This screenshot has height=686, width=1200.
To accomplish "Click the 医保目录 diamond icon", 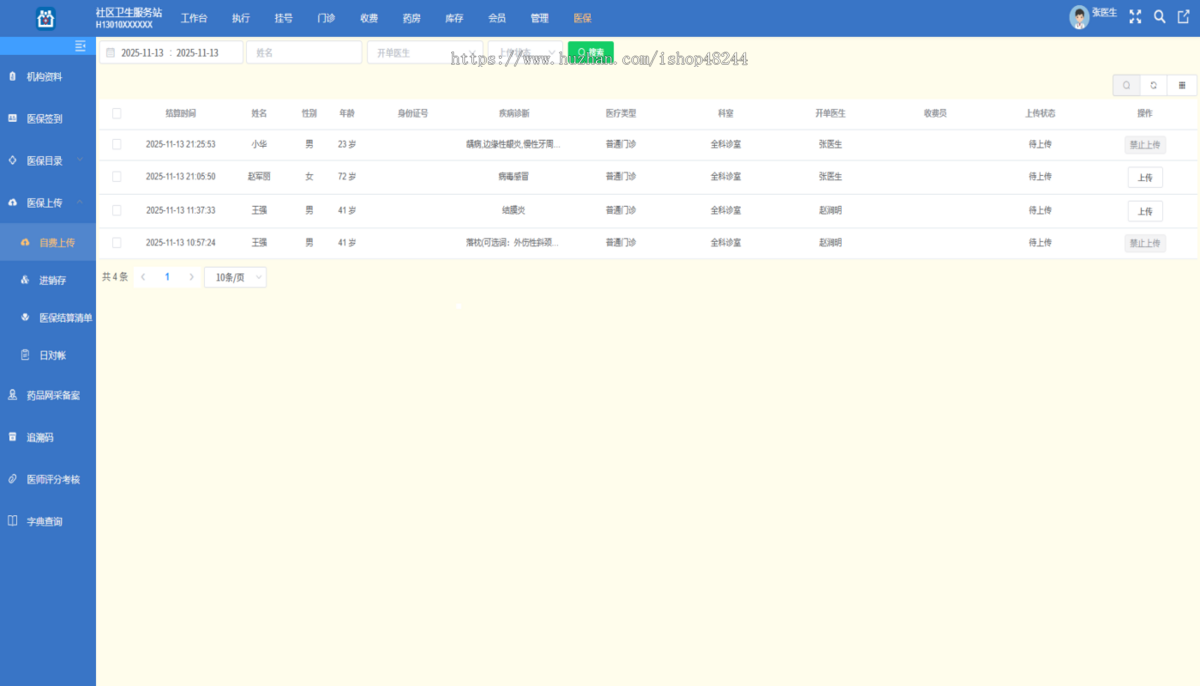I will 12,160.
